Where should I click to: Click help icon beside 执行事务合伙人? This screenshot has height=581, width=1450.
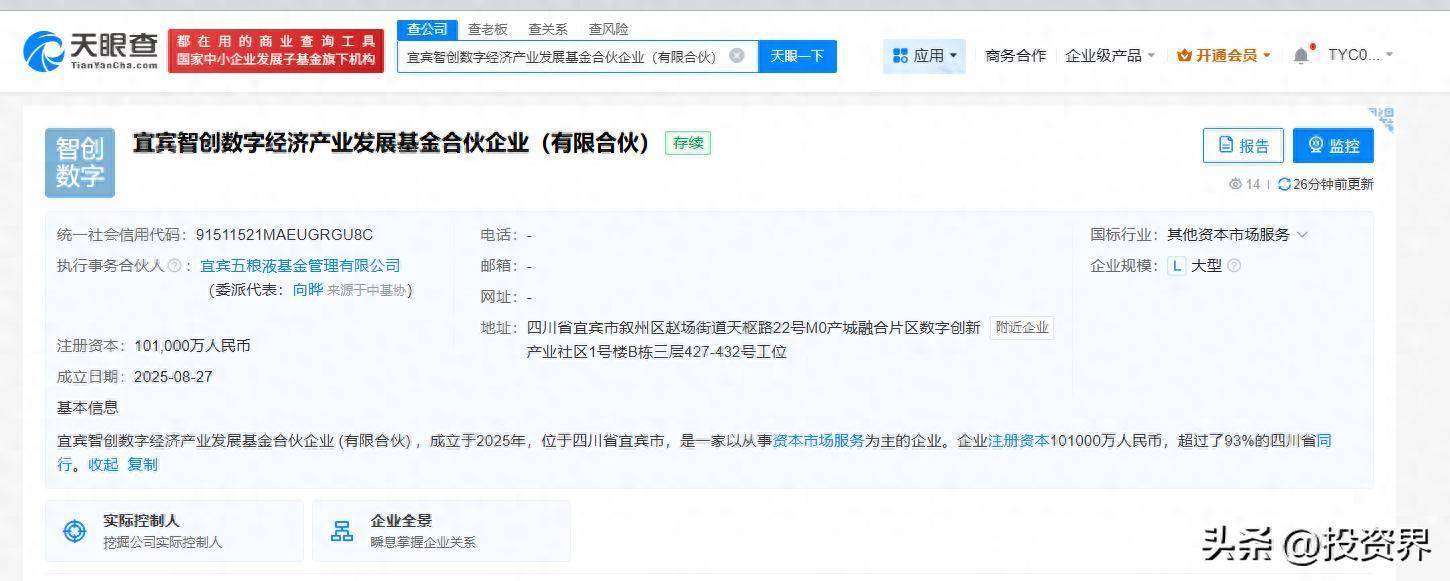[x=174, y=266]
